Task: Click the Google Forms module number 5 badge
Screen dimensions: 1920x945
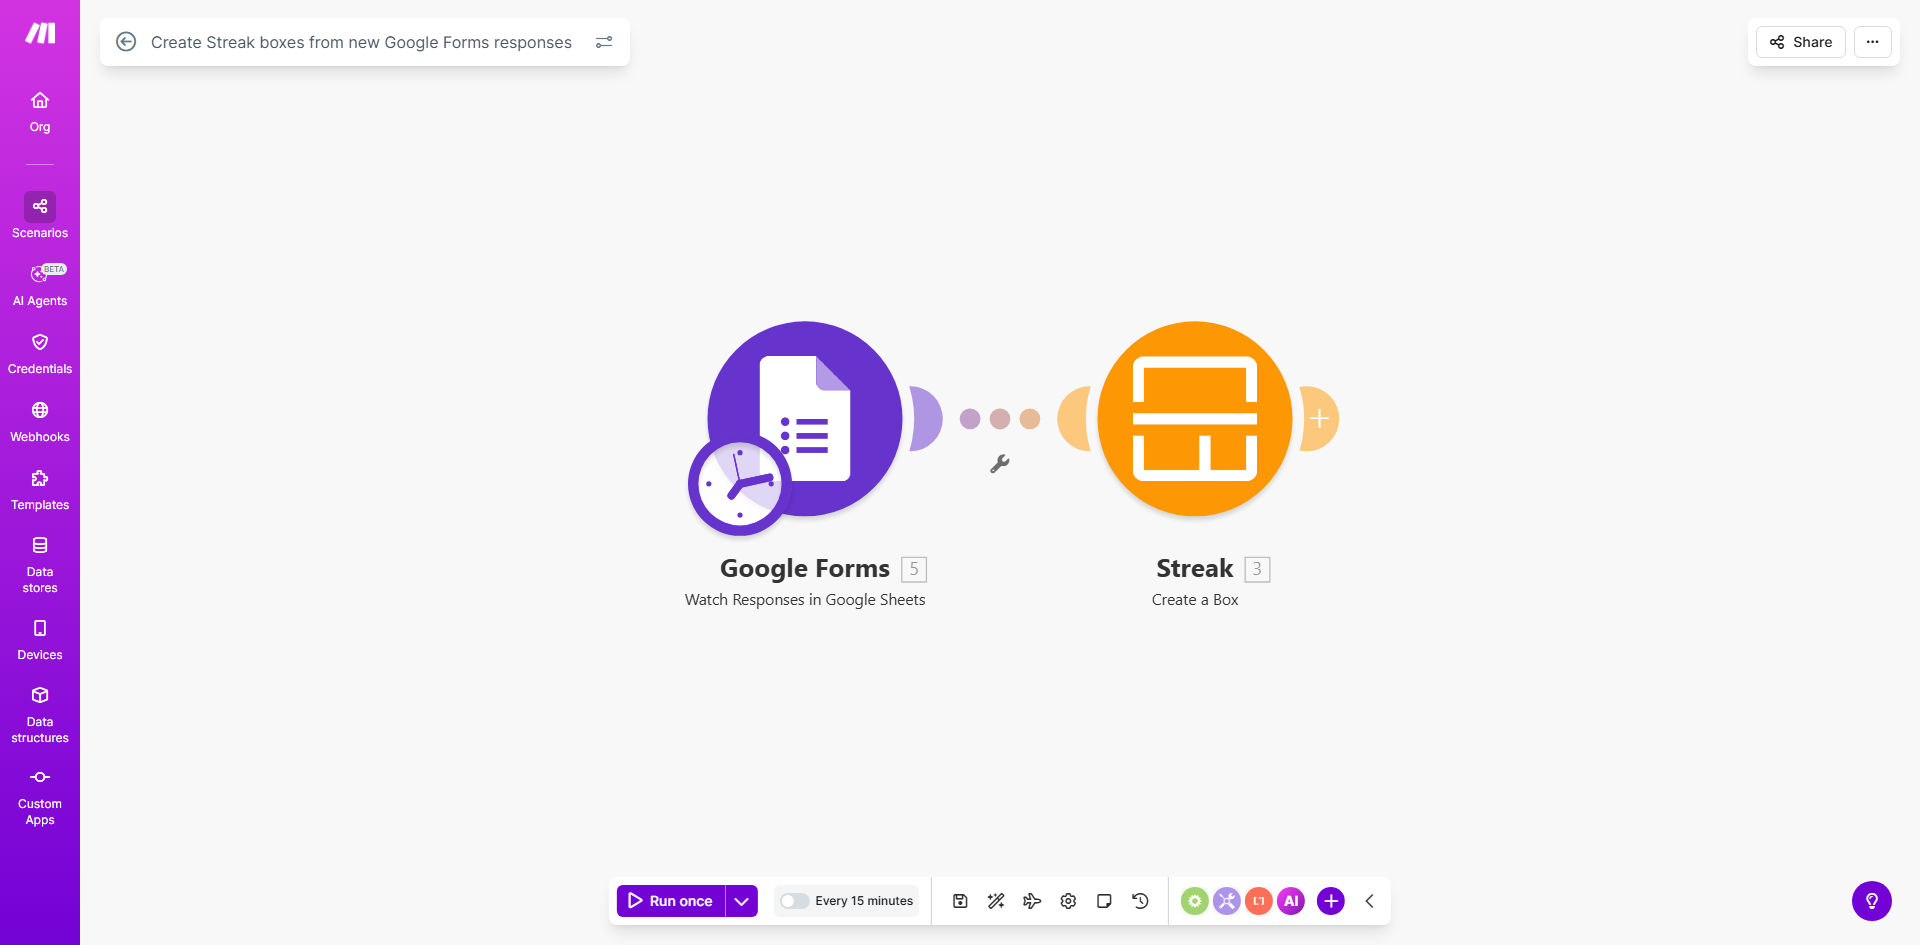Action: coord(914,569)
